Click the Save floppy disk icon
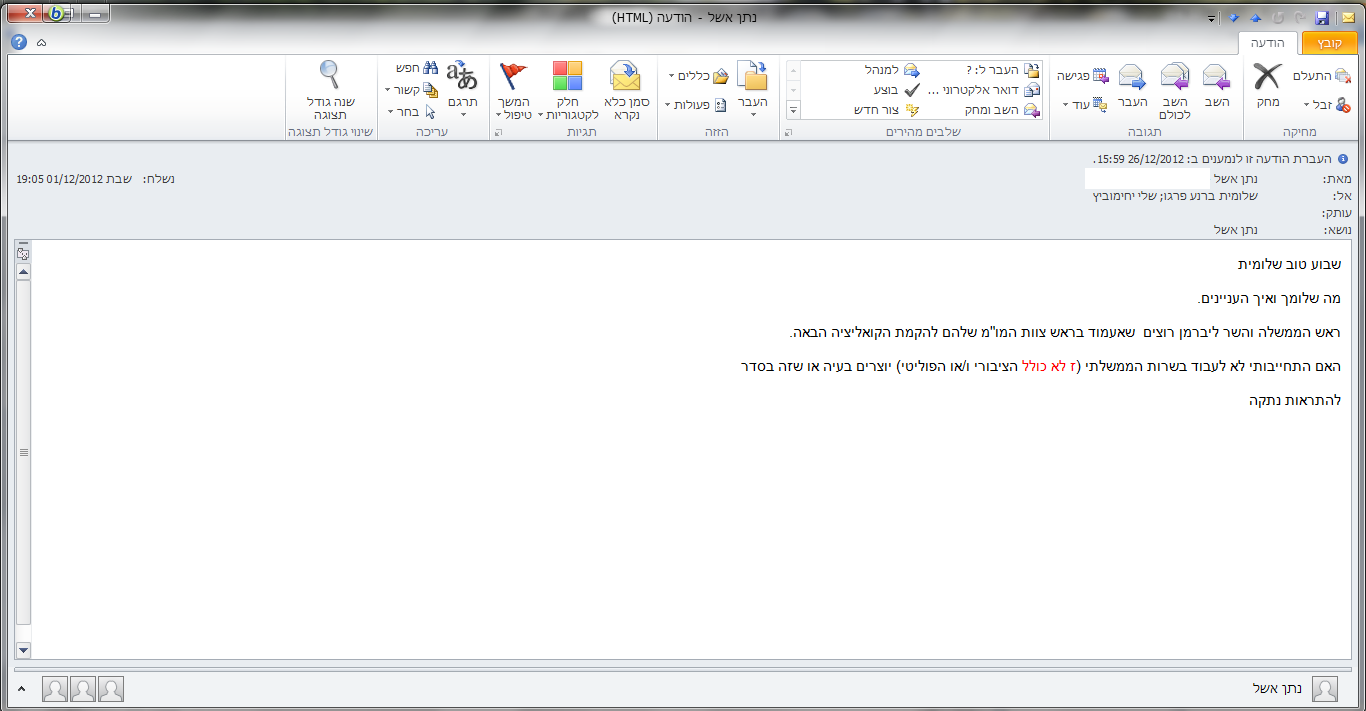This screenshot has height=711, width=1366. click(1322, 18)
